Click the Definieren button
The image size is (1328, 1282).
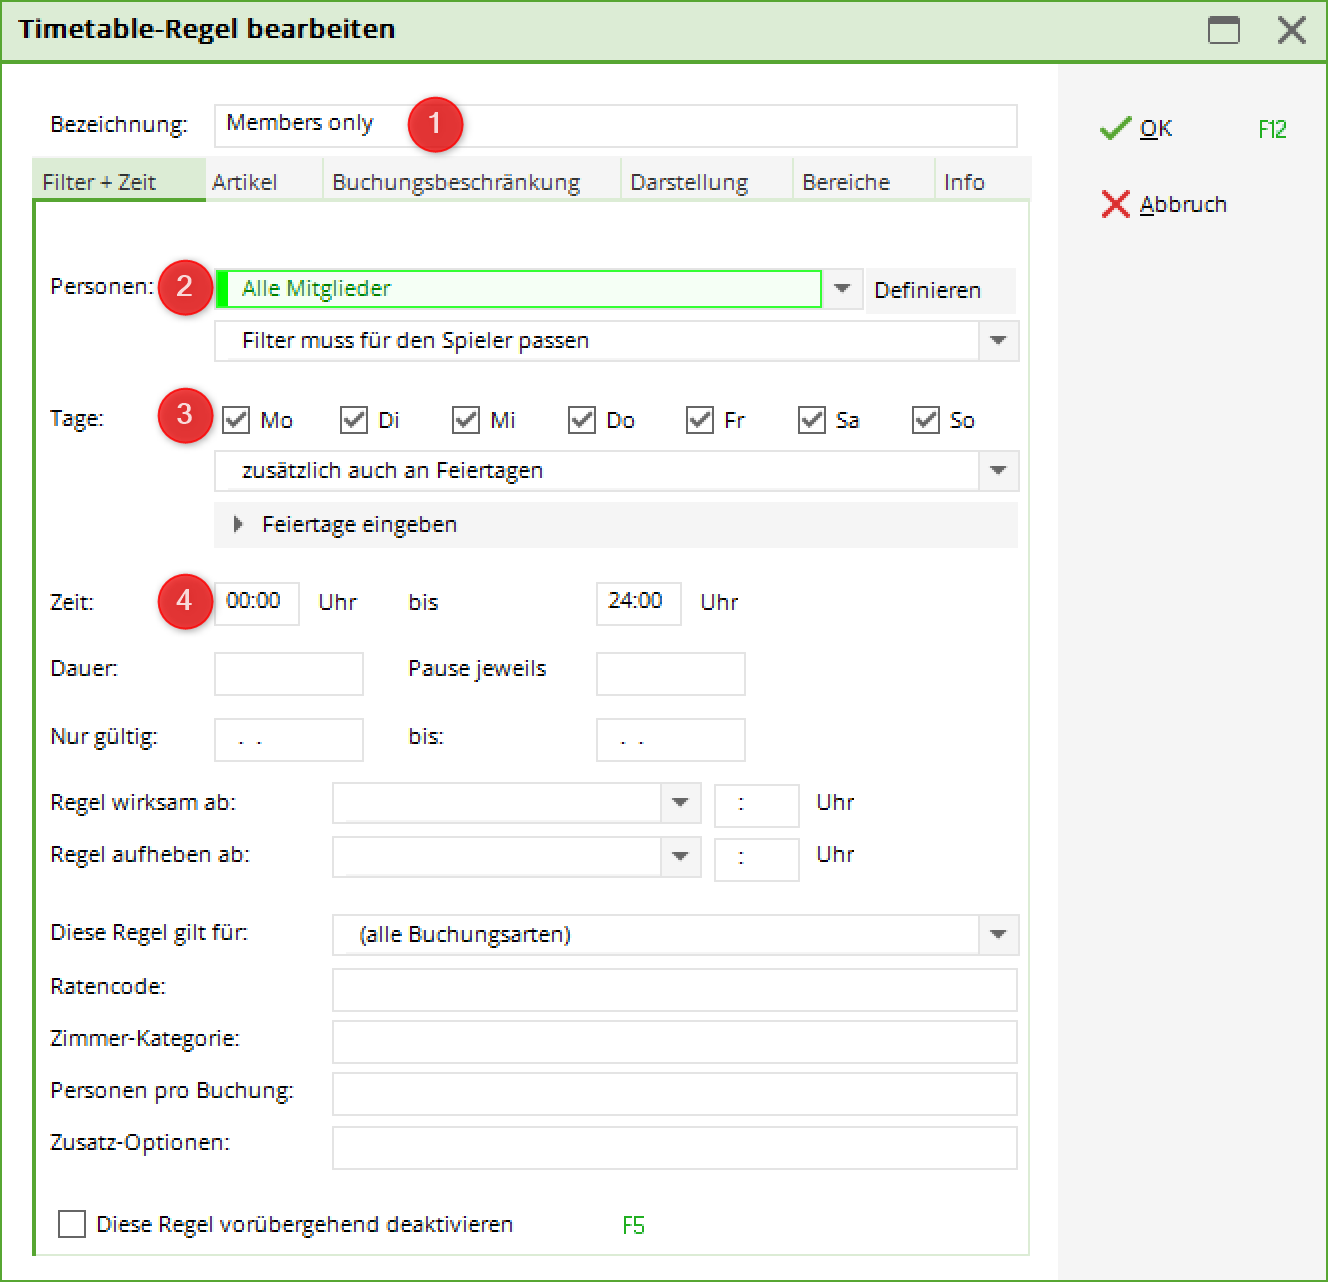(927, 290)
